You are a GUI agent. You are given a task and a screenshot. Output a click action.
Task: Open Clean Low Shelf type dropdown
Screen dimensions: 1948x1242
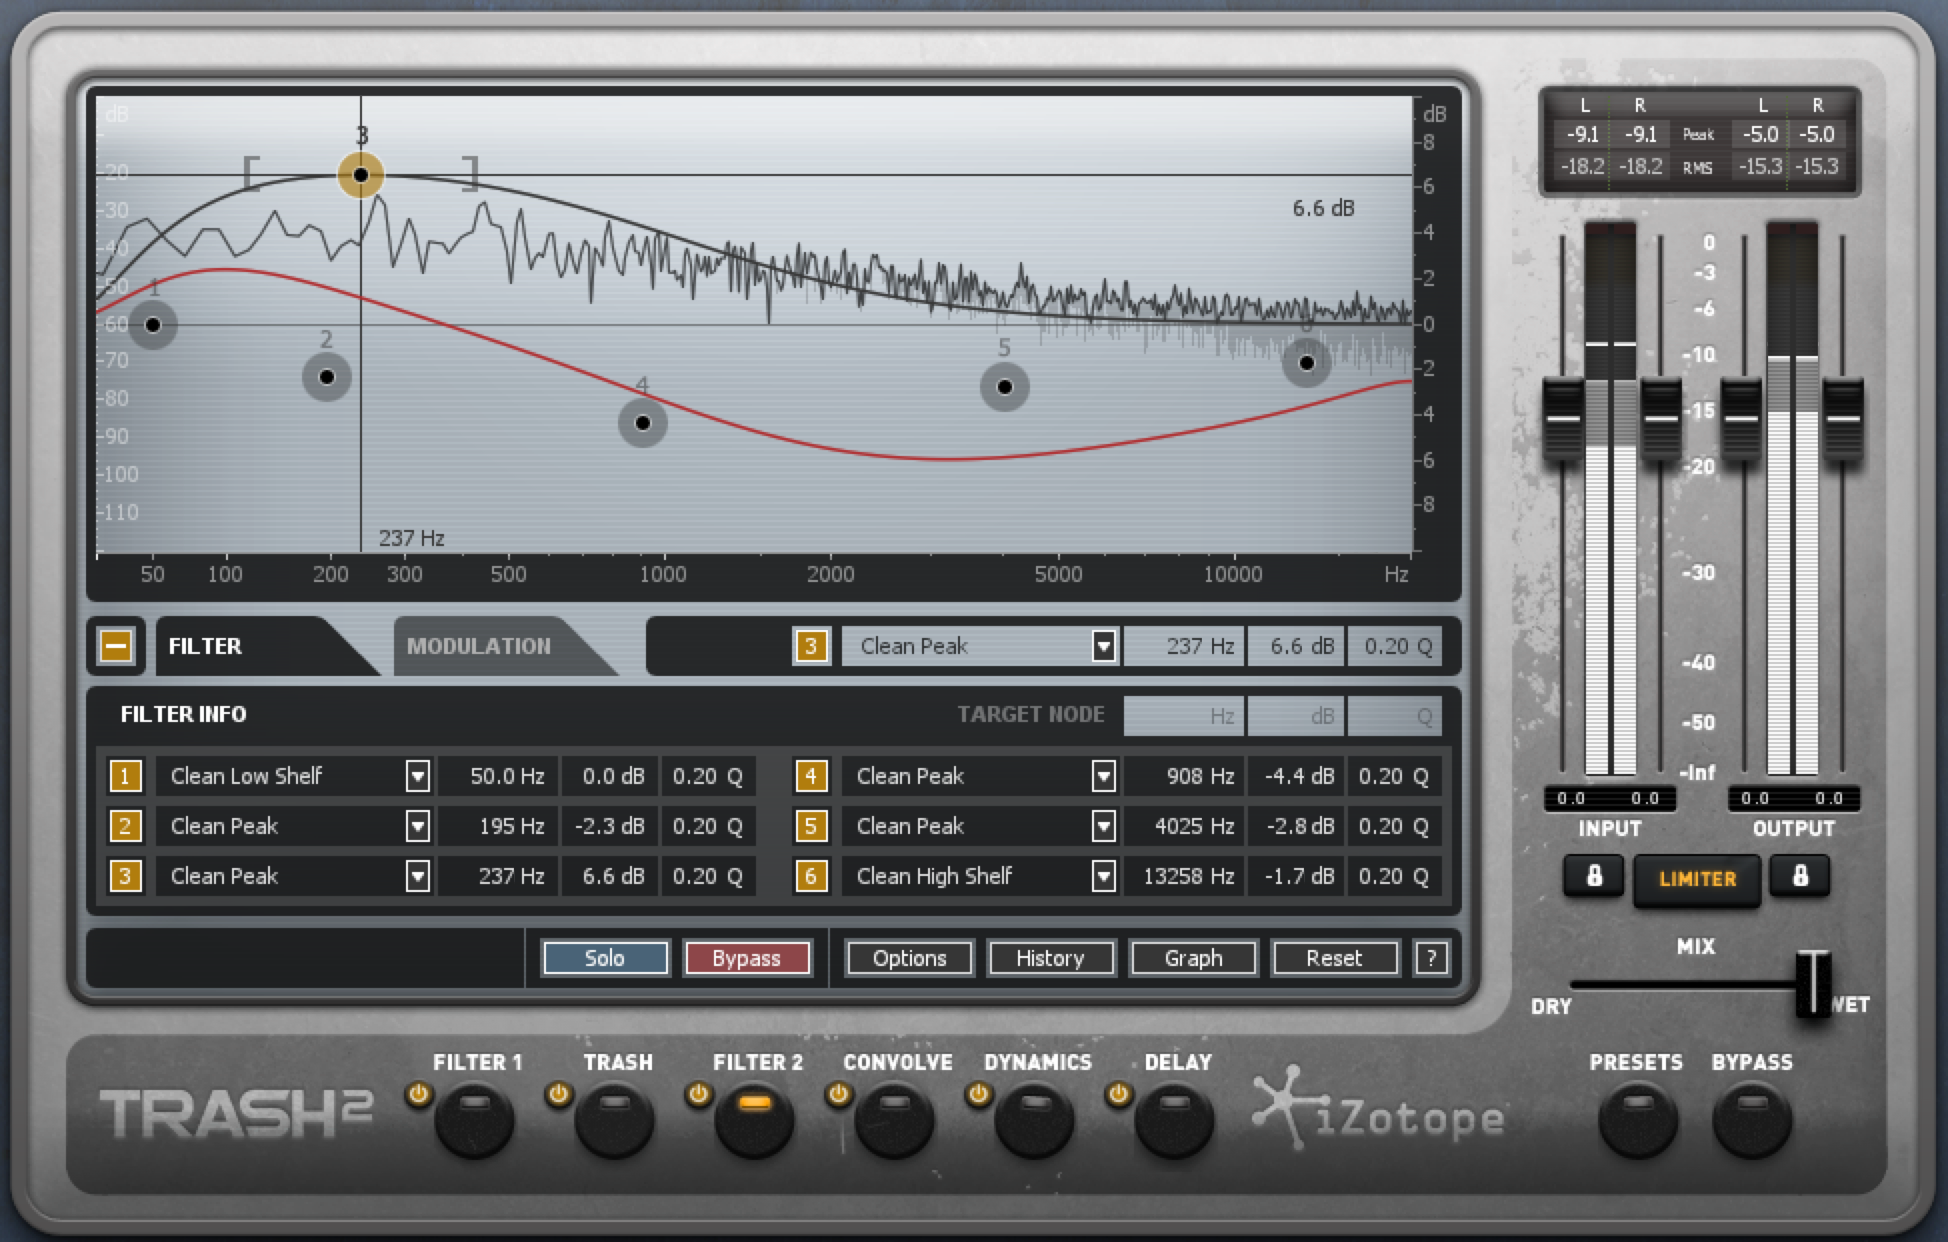click(x=417, y=776)
